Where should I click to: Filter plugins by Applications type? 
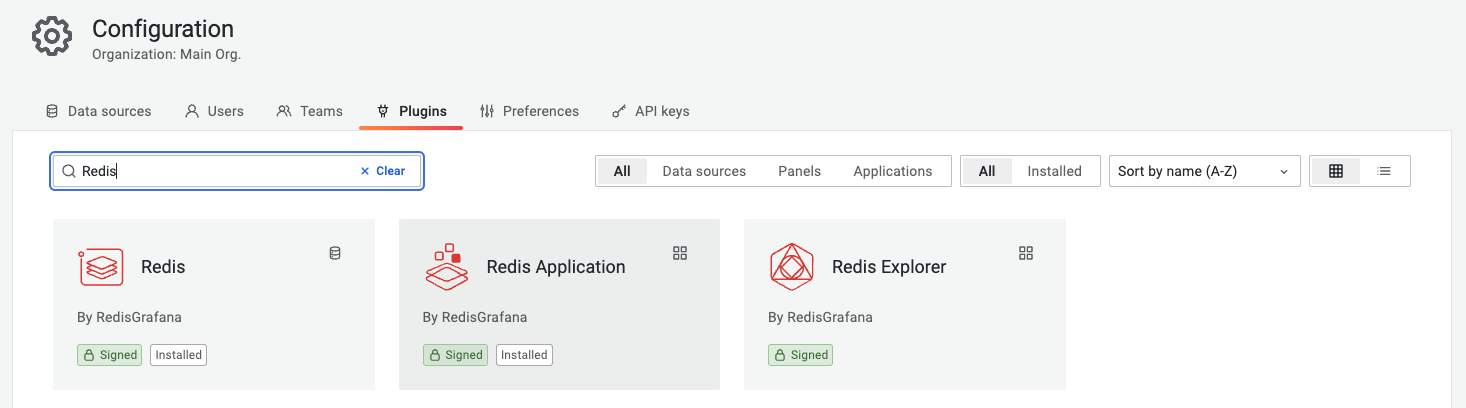click(892, 171)
